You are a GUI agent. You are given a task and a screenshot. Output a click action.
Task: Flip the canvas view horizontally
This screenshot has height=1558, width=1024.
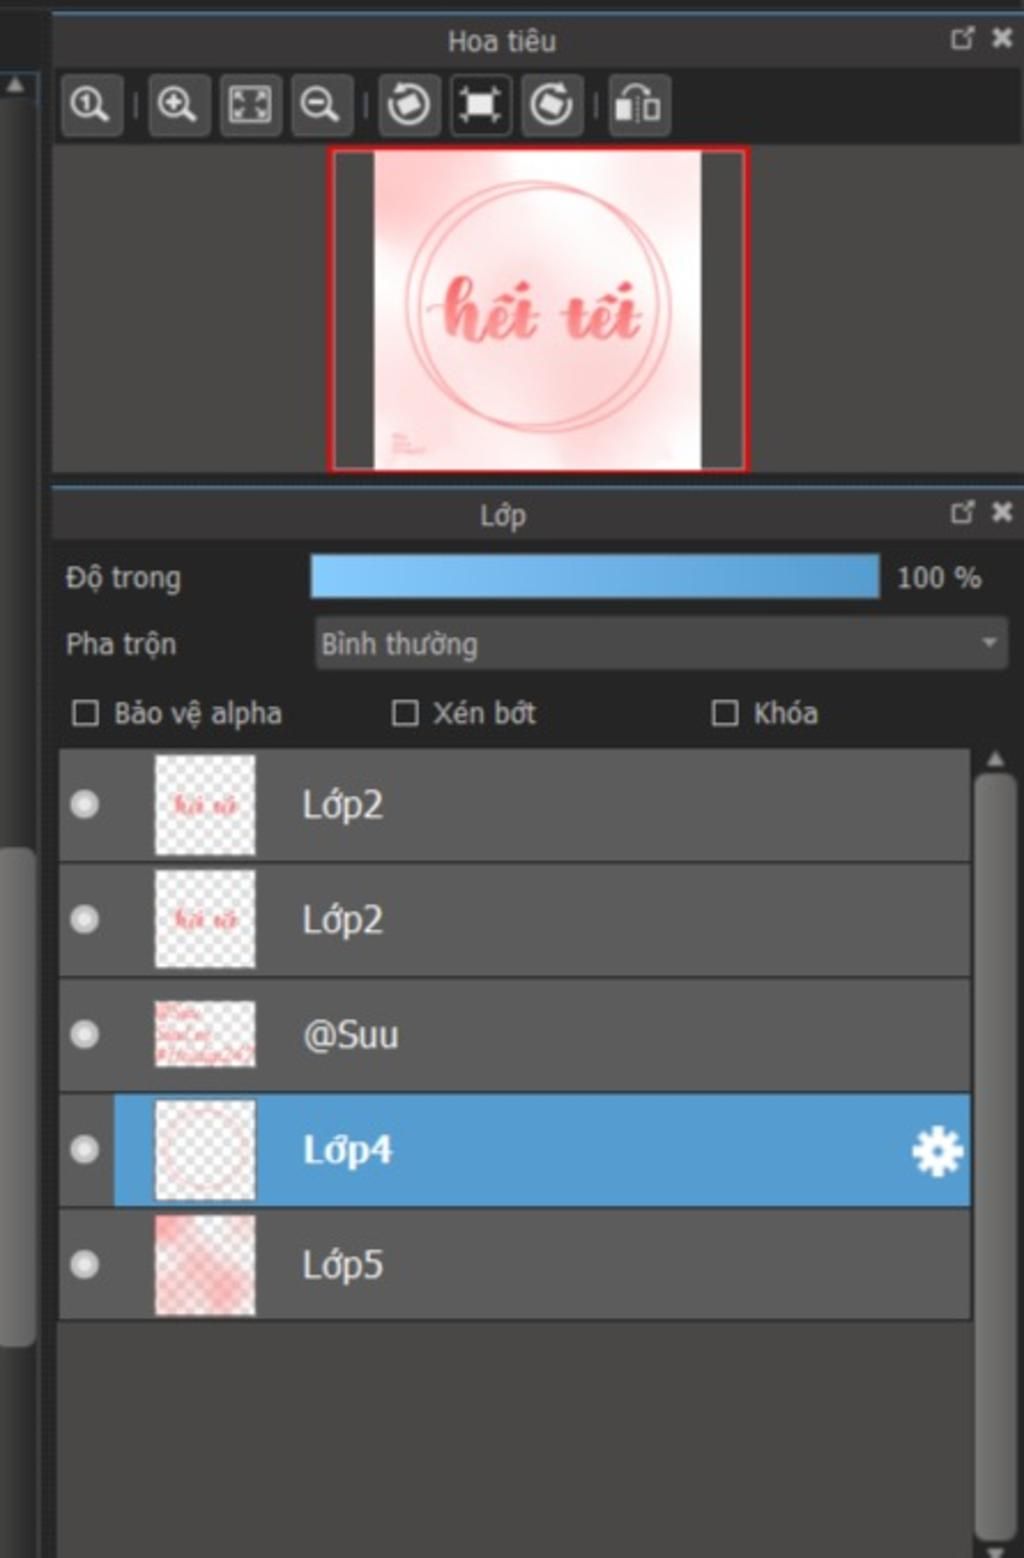coord(638,105)
